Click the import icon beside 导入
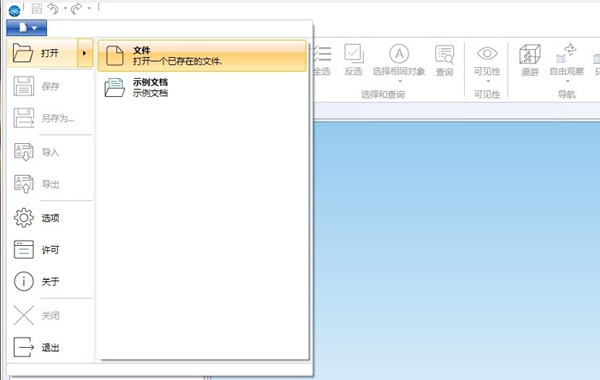Image resolution: width=600 pixels, height=380 pixels. pos(24,152)
